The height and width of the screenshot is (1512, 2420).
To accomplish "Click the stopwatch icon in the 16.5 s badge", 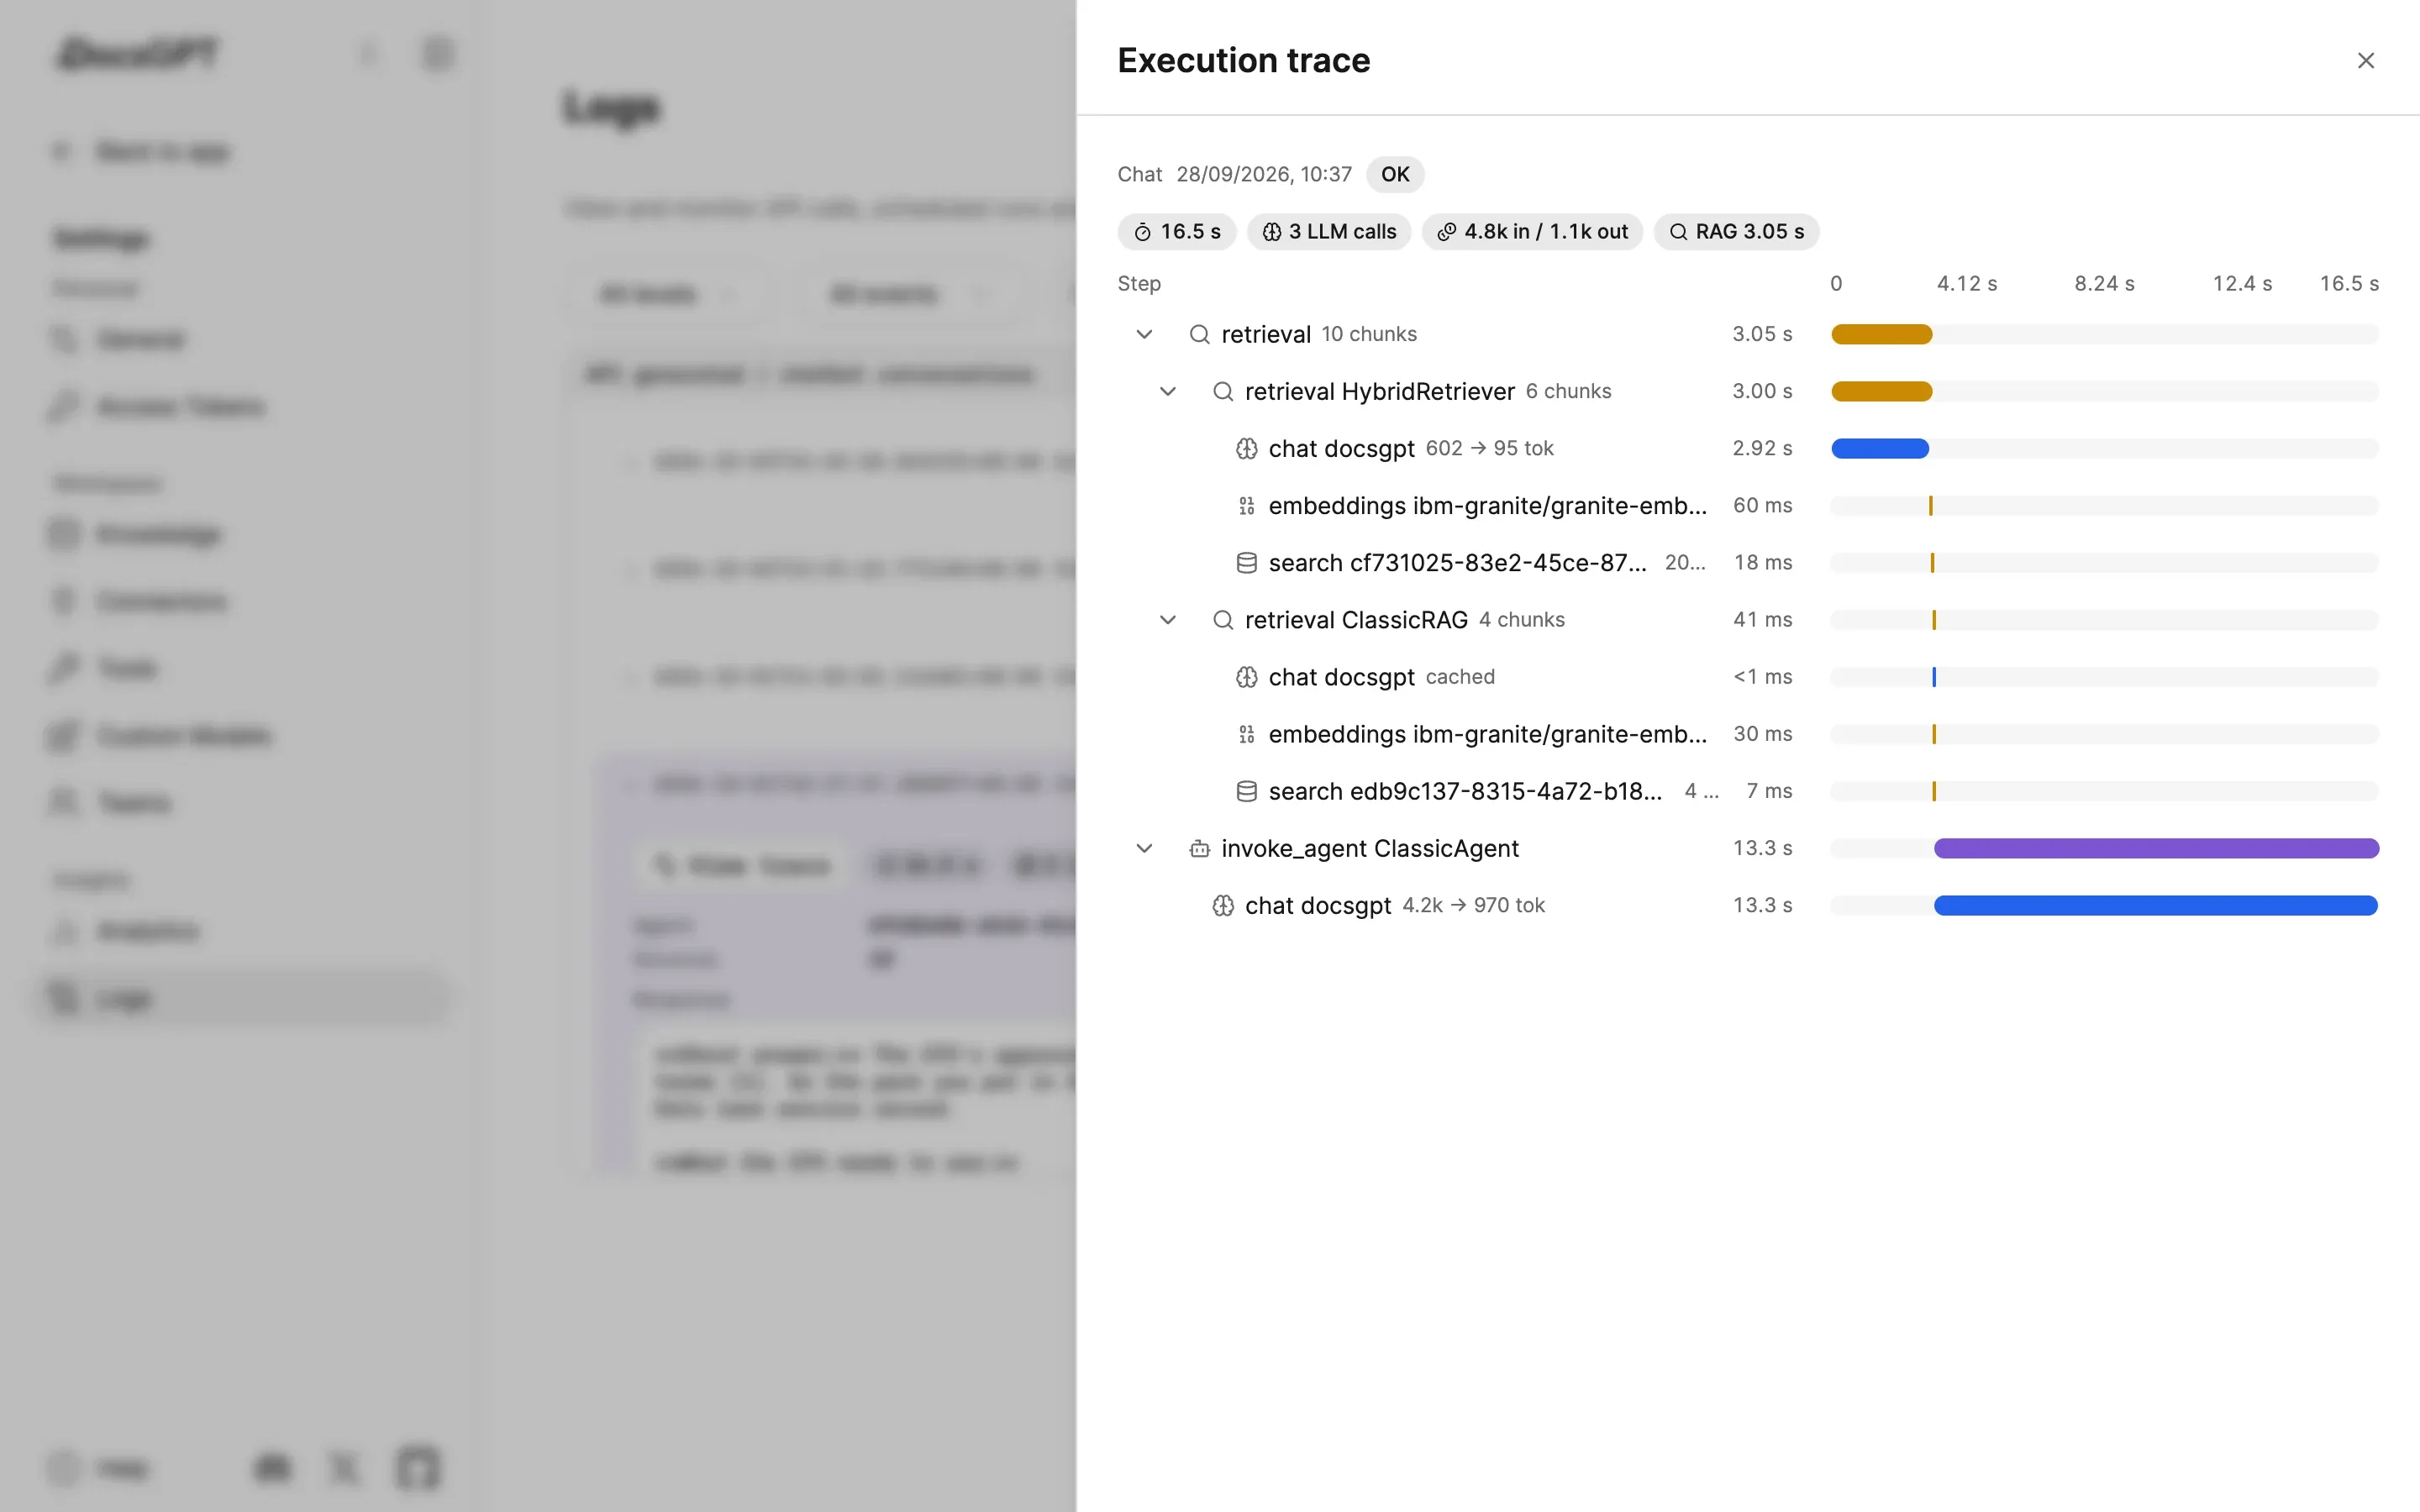I will [x=1142, y=232].
